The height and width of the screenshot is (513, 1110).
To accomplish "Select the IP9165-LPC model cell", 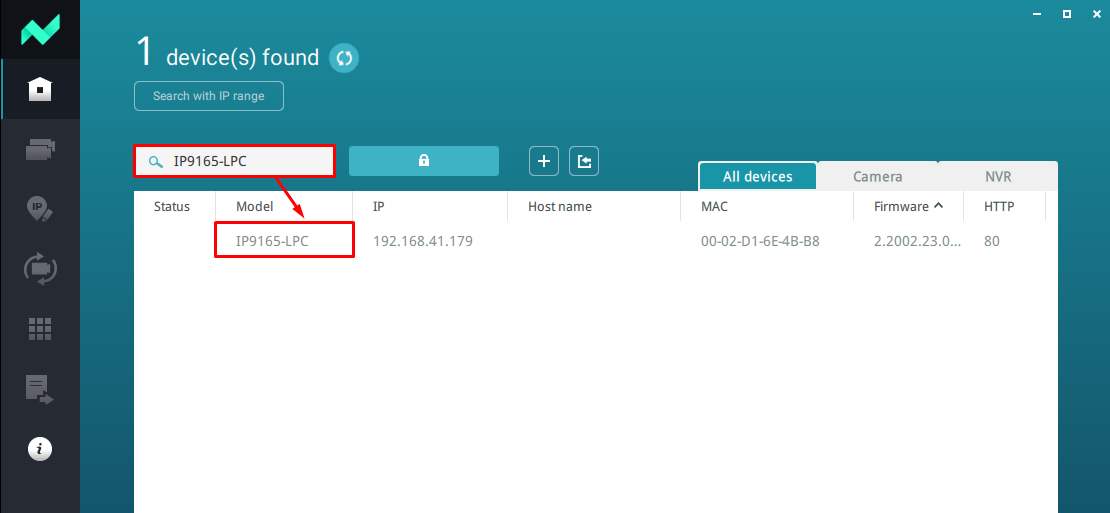I will (282, 241).
